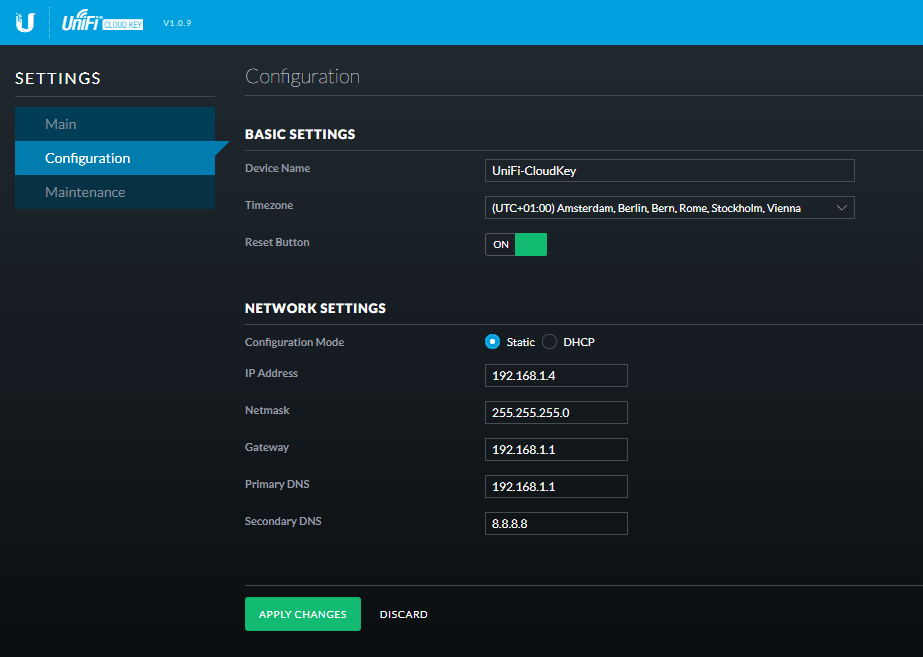
Task: Toggle the Reset Button switch off
Action: [x=516, y=244]
